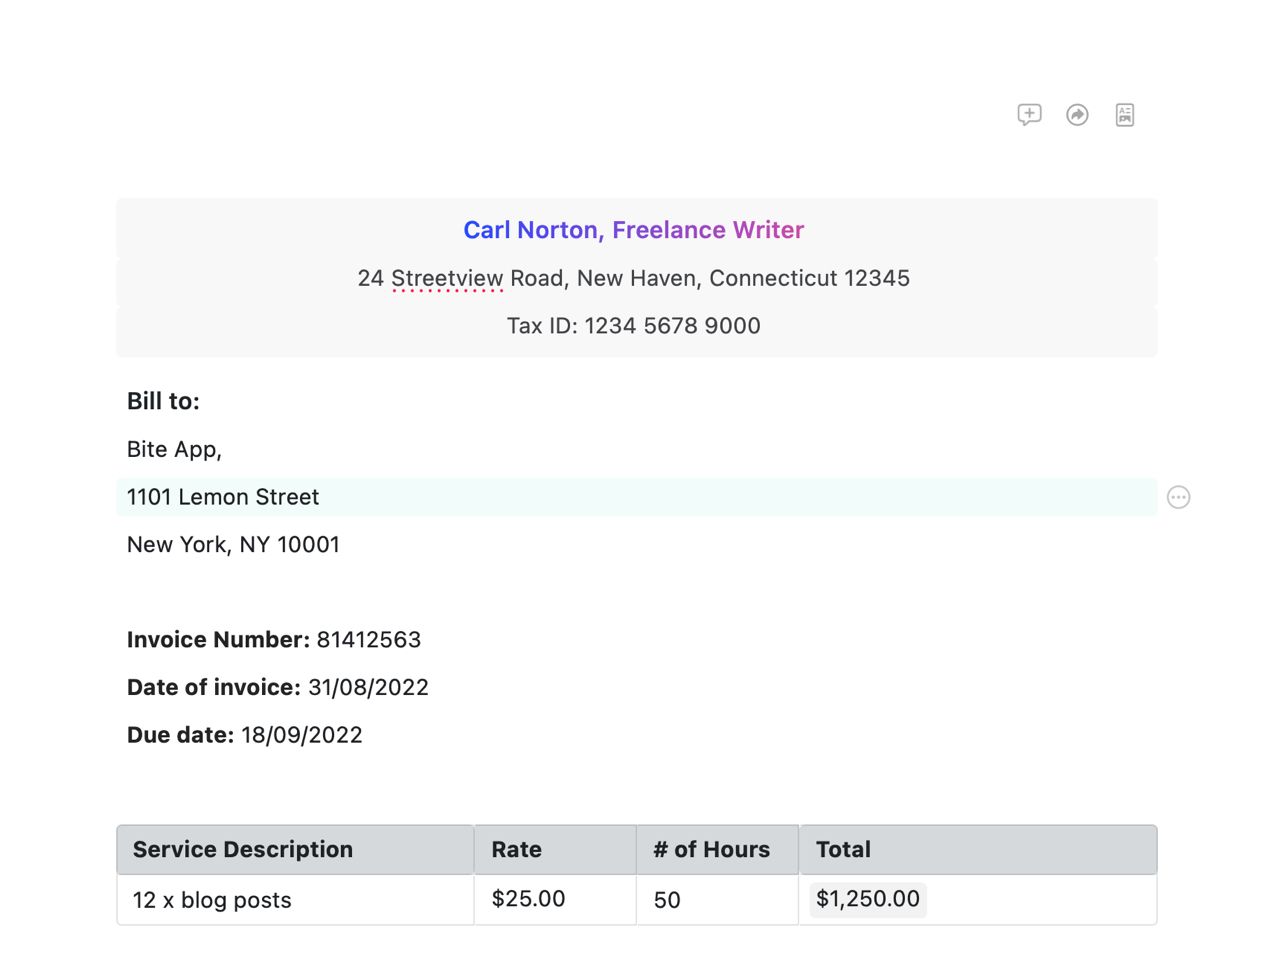Click the $25.00 rate cell
Image resolution: width=1280 pixels, height=960 pixels.
point(528,899)
